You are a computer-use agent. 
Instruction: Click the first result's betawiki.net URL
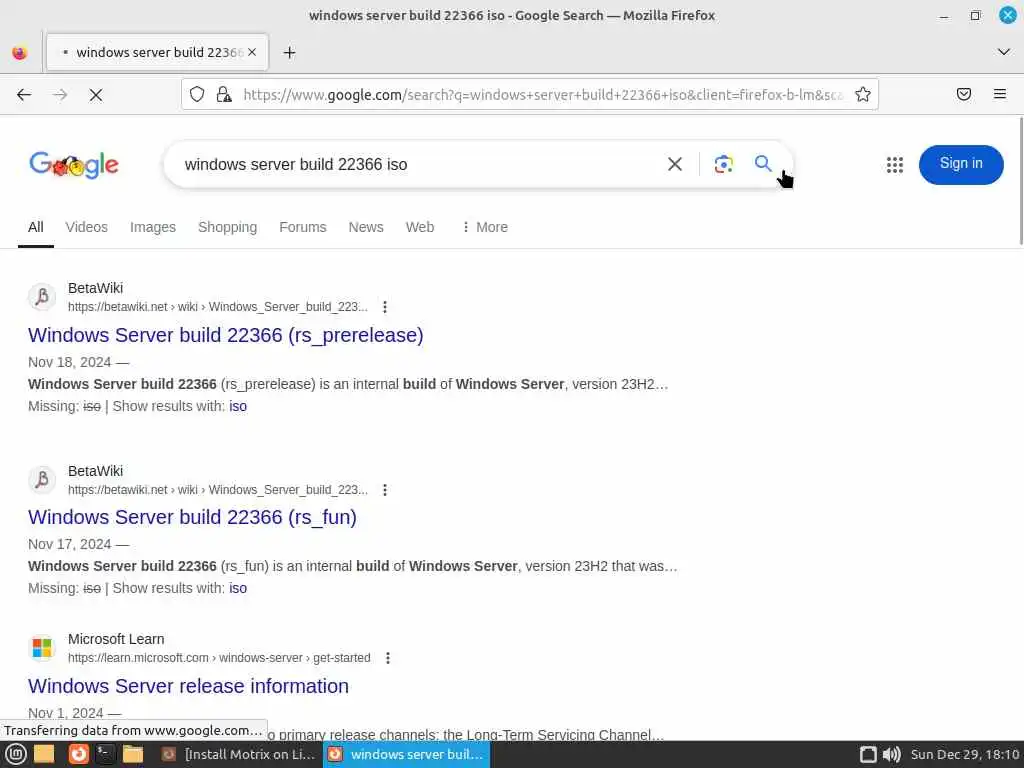pyautogui.click(x=217, y=307)
